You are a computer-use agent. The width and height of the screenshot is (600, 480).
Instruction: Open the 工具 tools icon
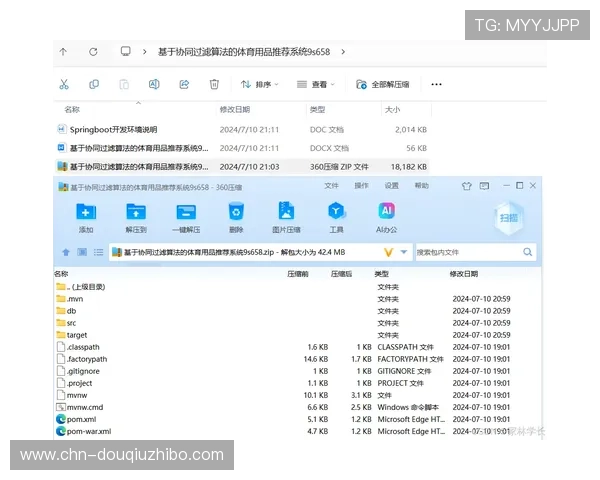337,212
